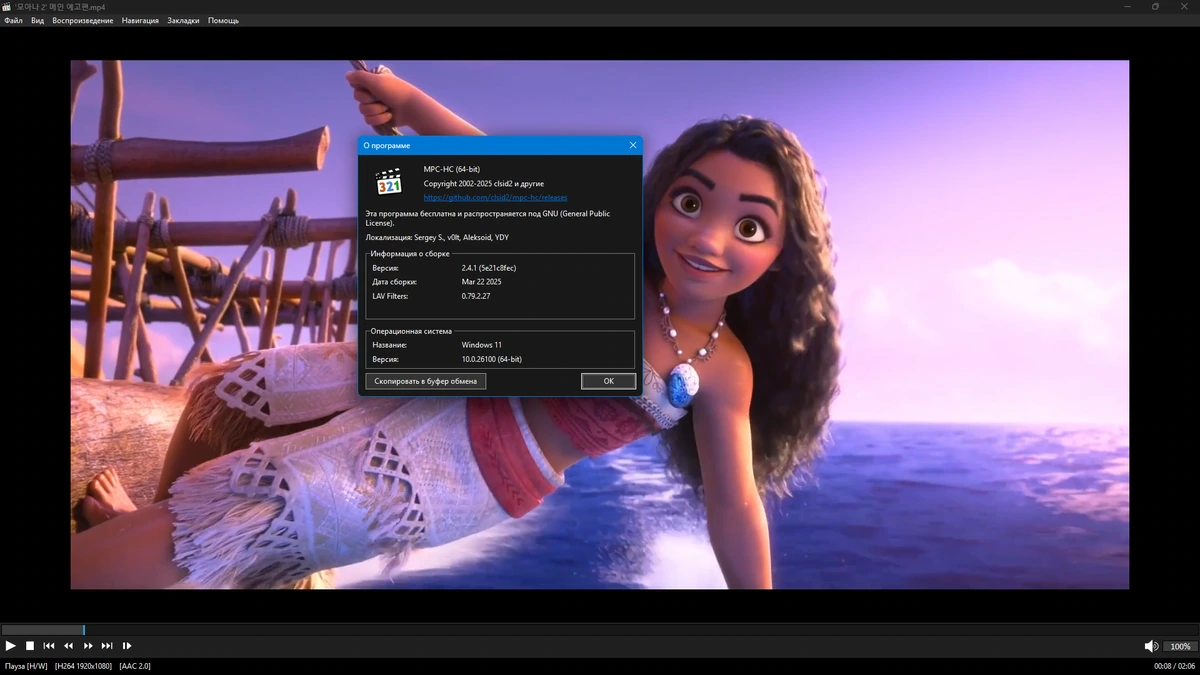Screen dimensions: 1200x675
Task: Stop playback with the square Stop button
Action: tap(30, 646)
